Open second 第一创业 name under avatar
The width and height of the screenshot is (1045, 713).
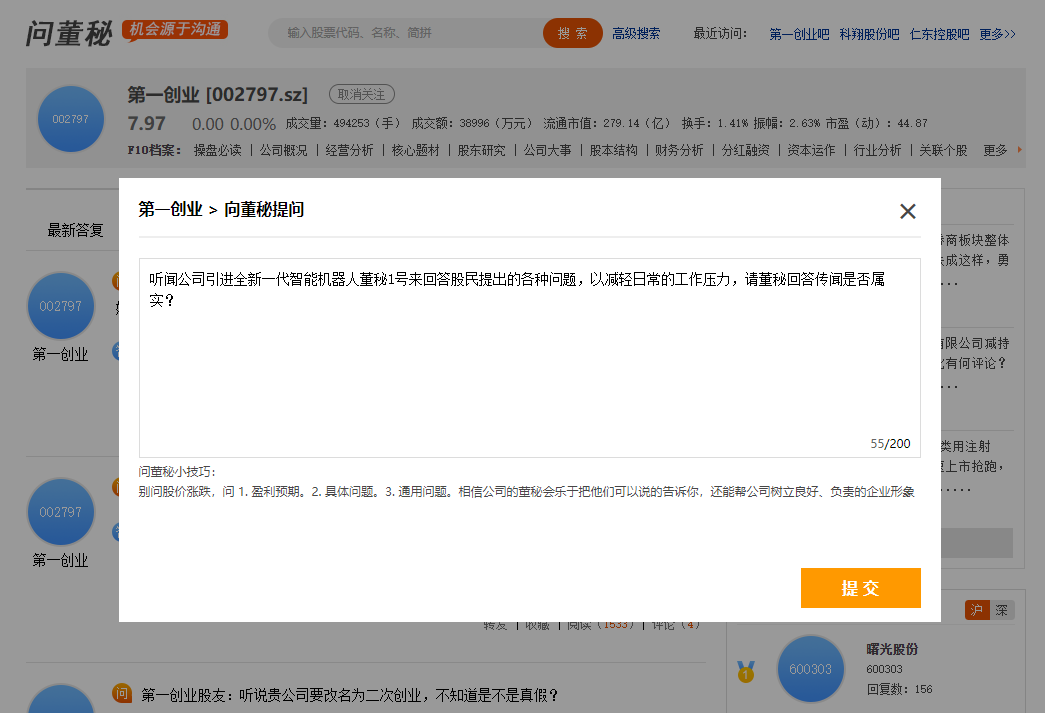[60, 560]
